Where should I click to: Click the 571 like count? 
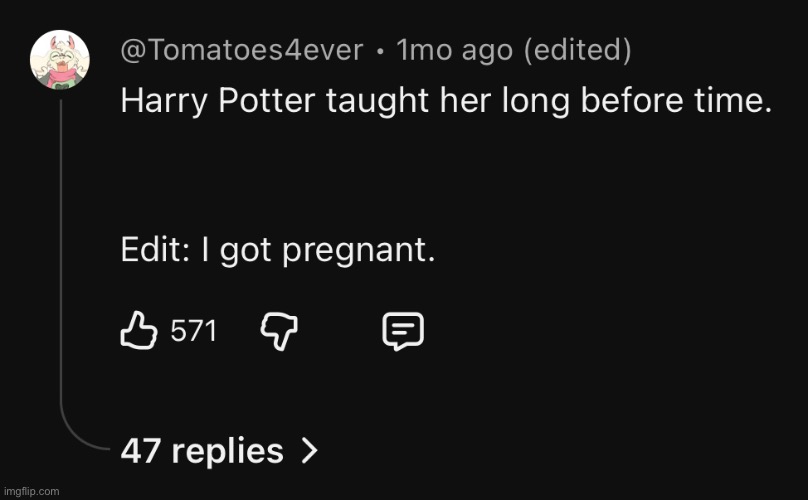193,331
